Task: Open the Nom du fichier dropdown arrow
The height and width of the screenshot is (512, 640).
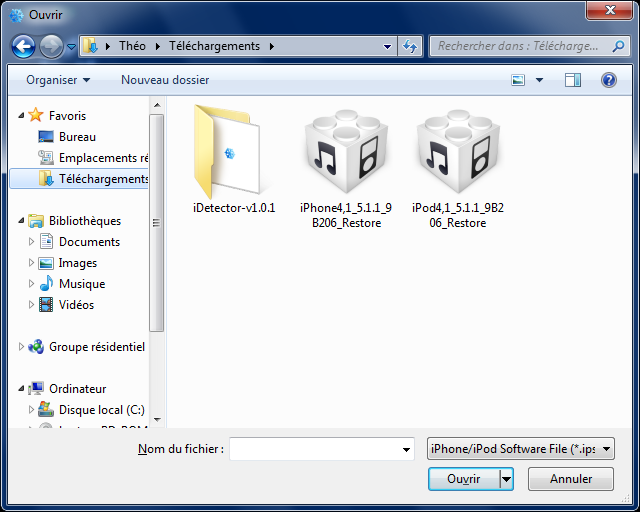Action: click(407, 449)
